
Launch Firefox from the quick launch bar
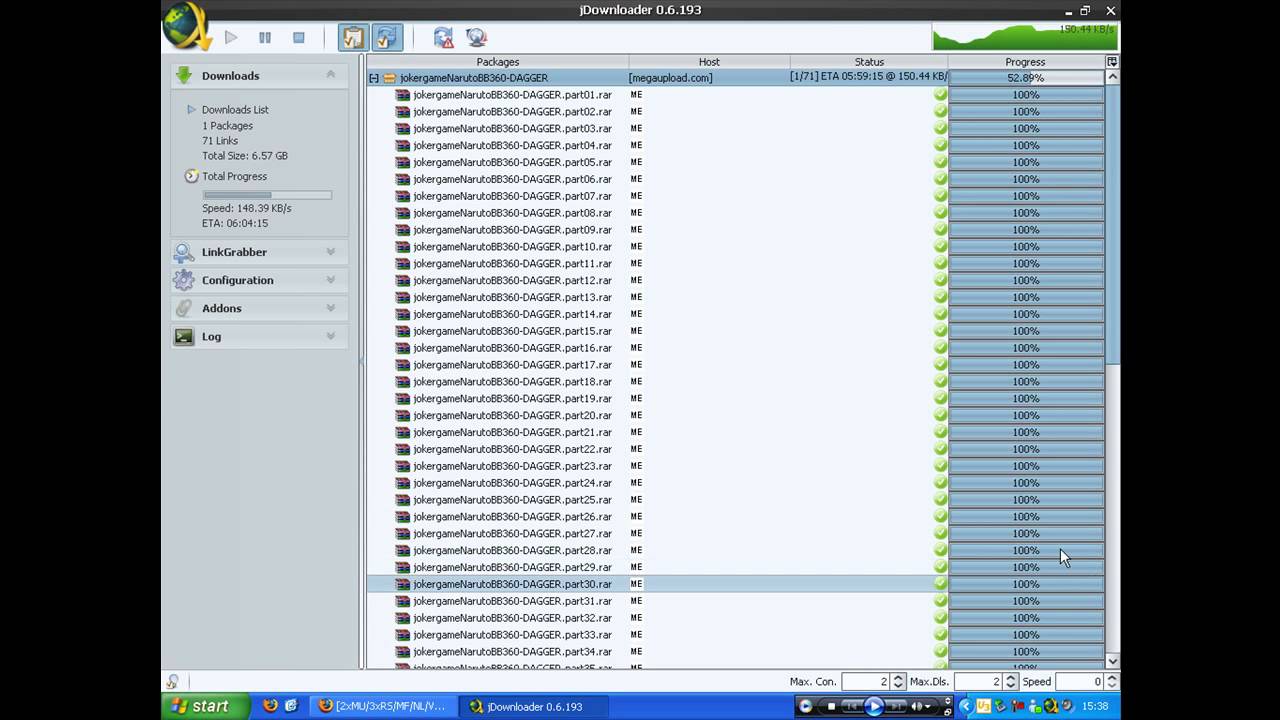coord(270,706)
